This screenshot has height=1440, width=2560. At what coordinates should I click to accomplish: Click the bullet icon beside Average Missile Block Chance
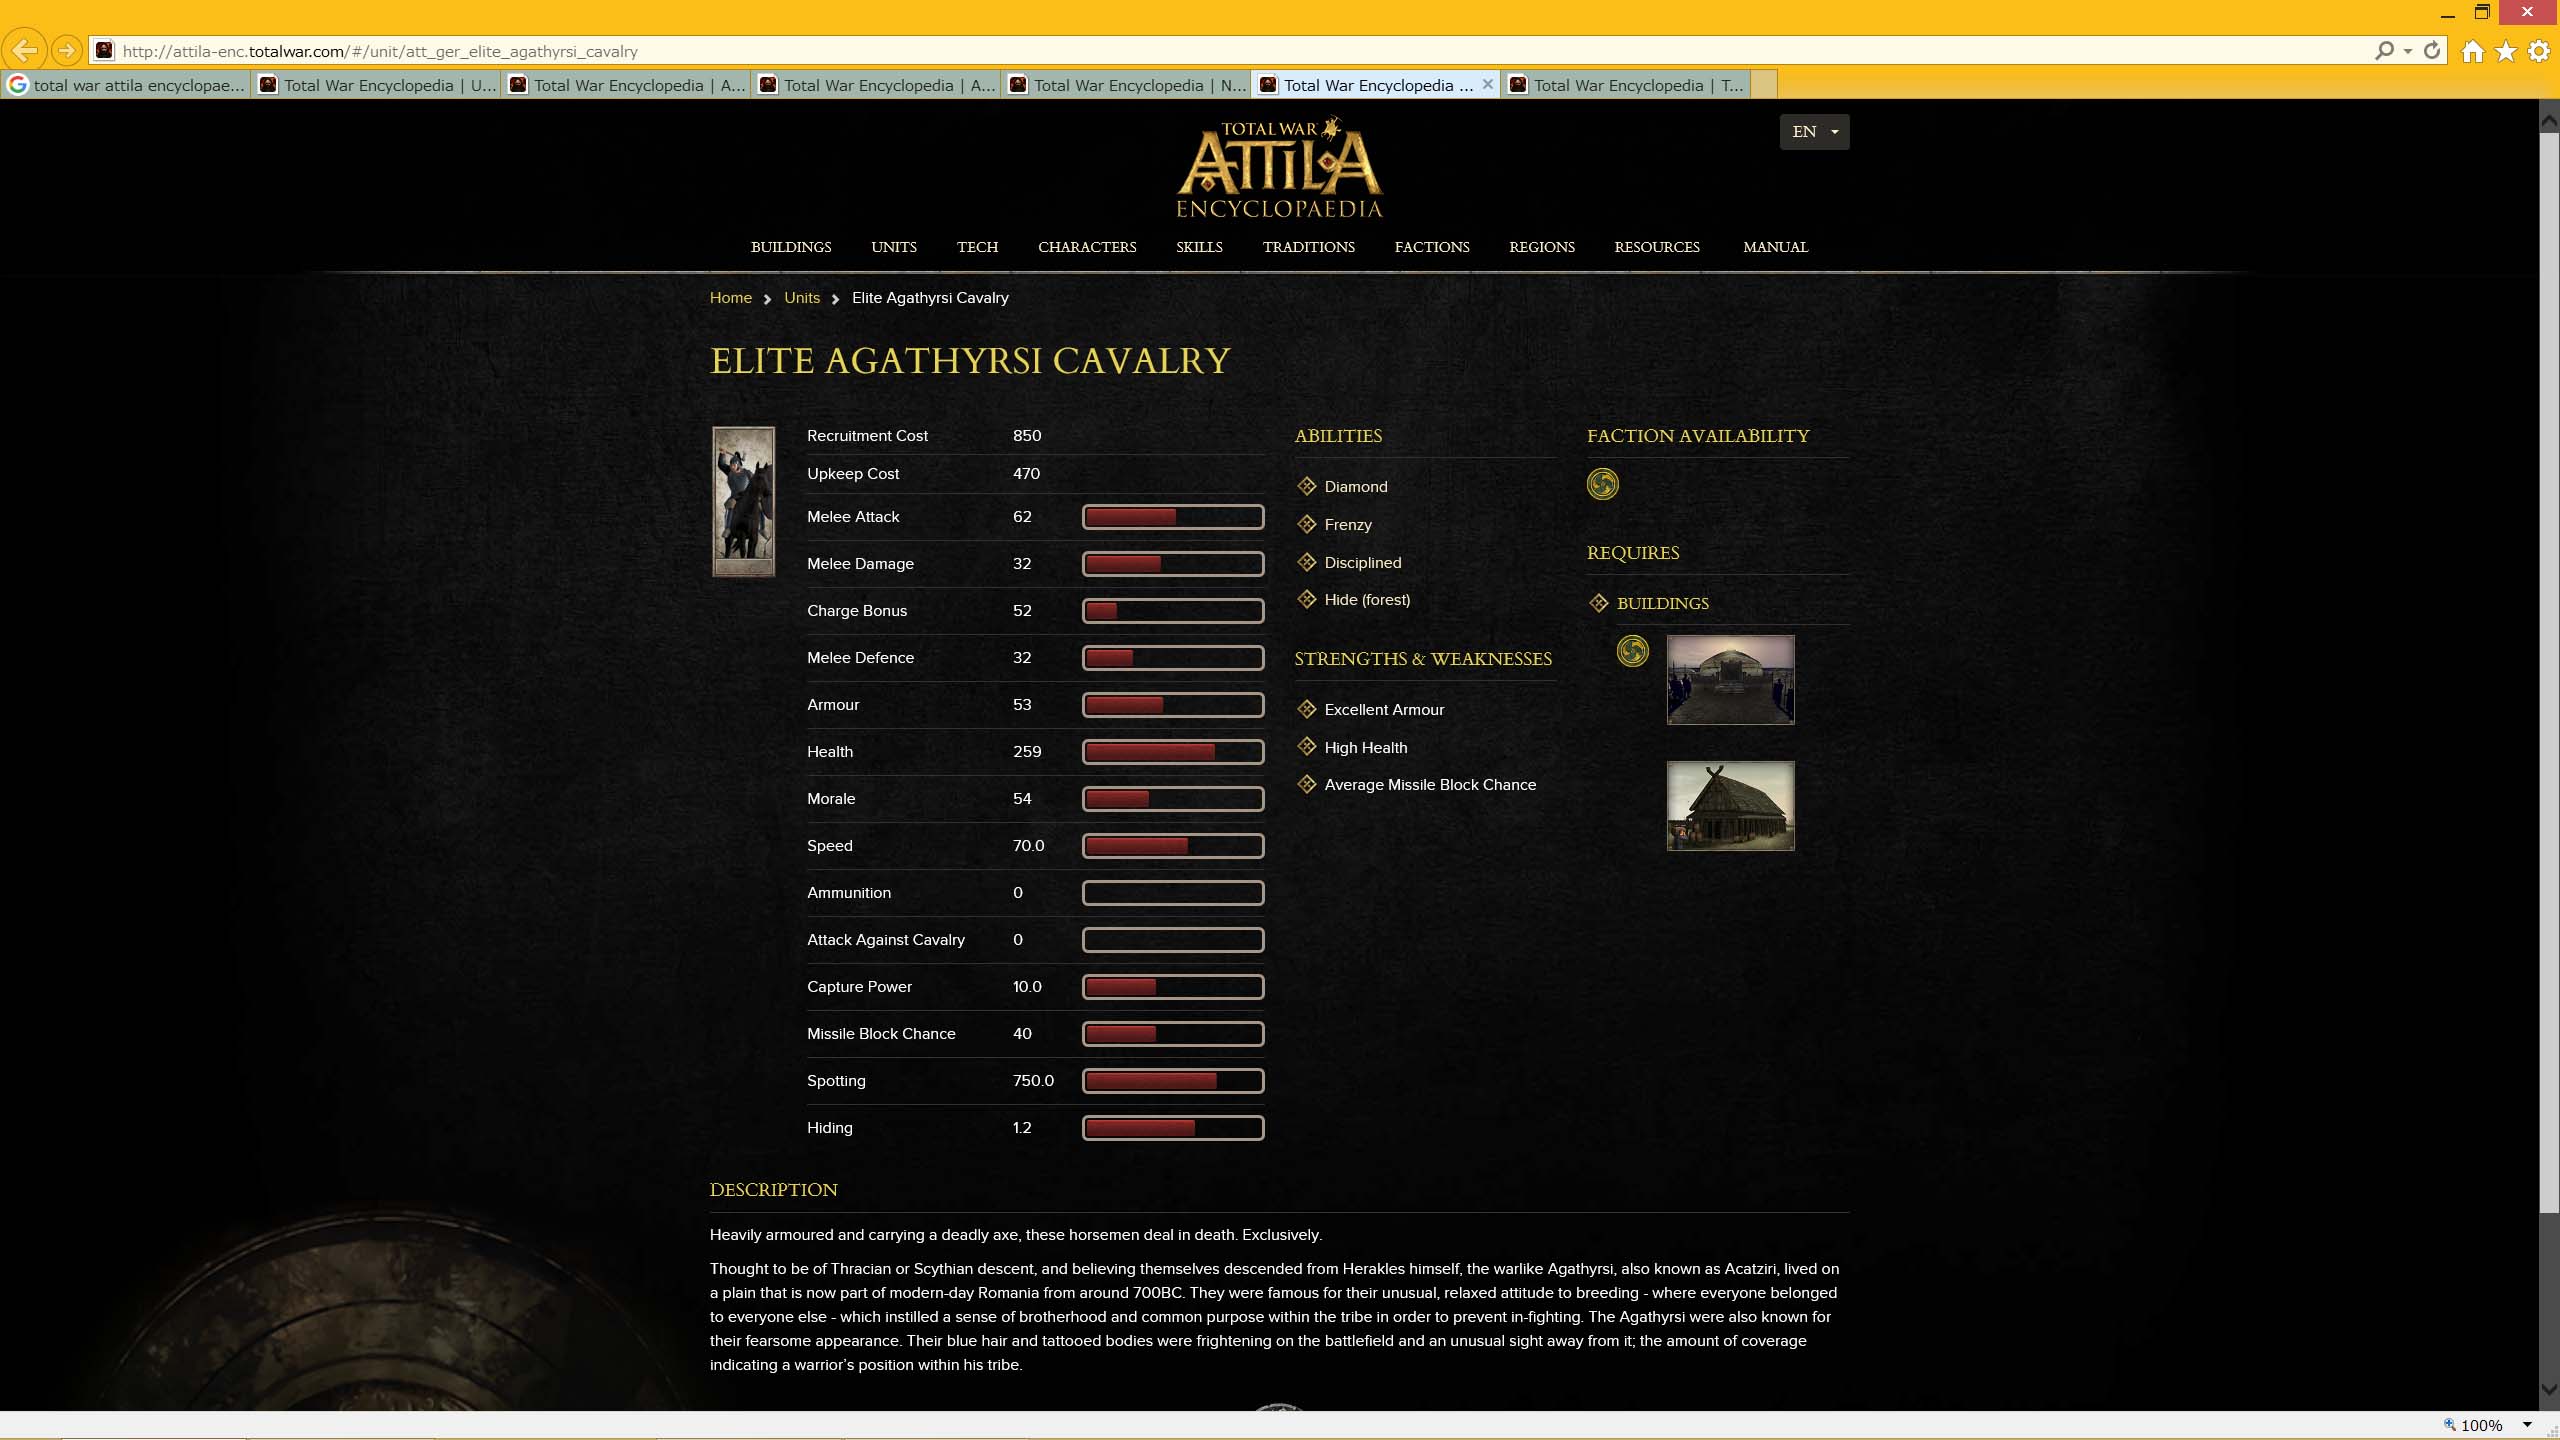1306,784
